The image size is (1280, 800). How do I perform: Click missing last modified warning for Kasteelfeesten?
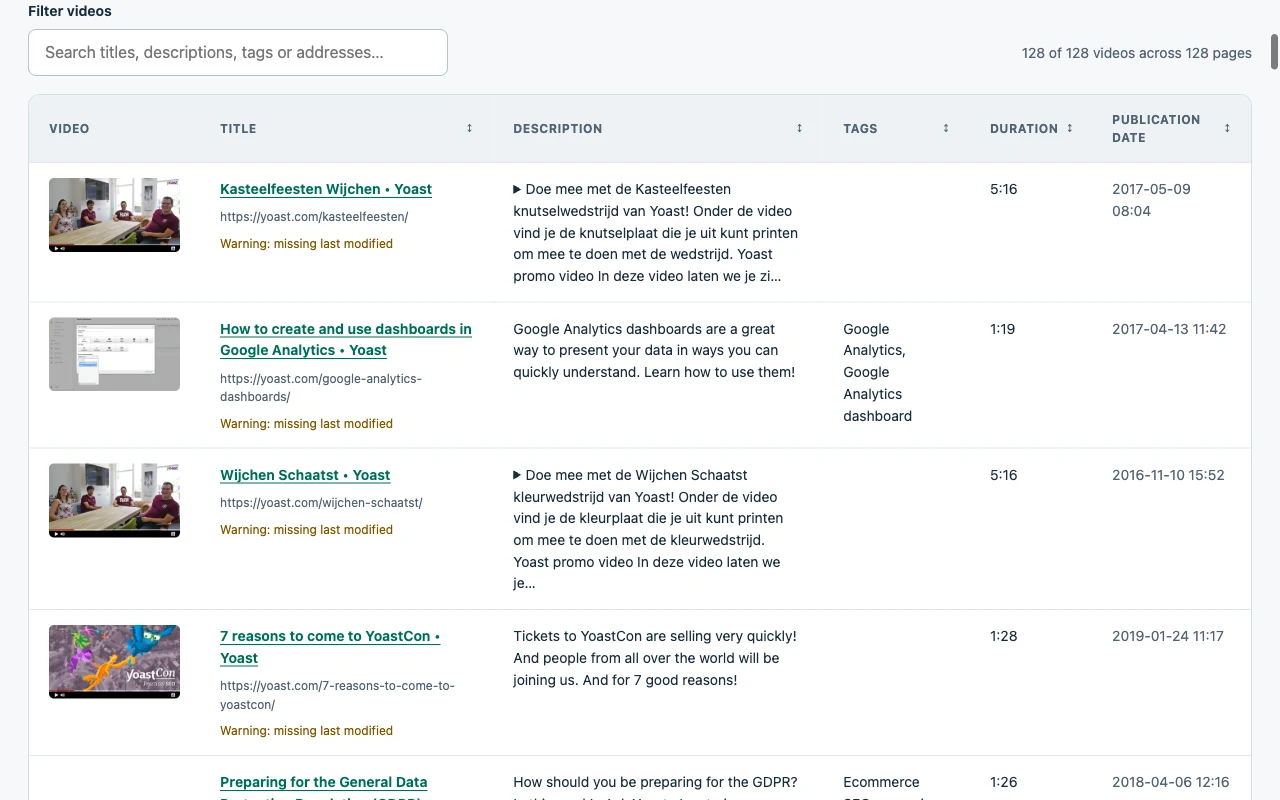point(306,243)
